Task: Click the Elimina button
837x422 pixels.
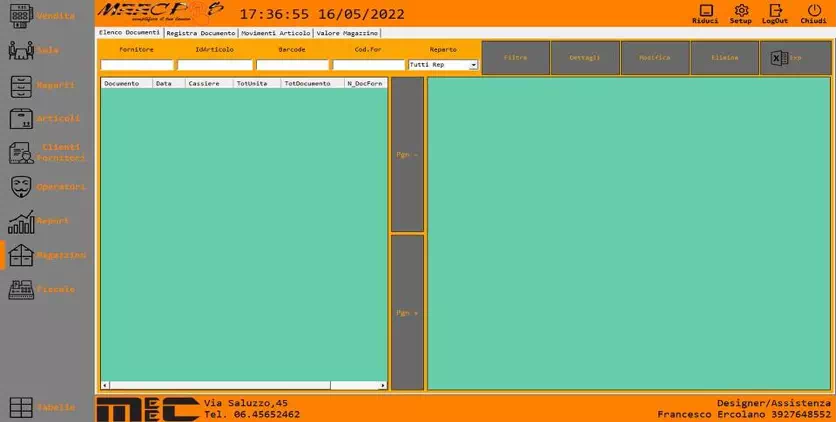Action: [x=725, y=58]
